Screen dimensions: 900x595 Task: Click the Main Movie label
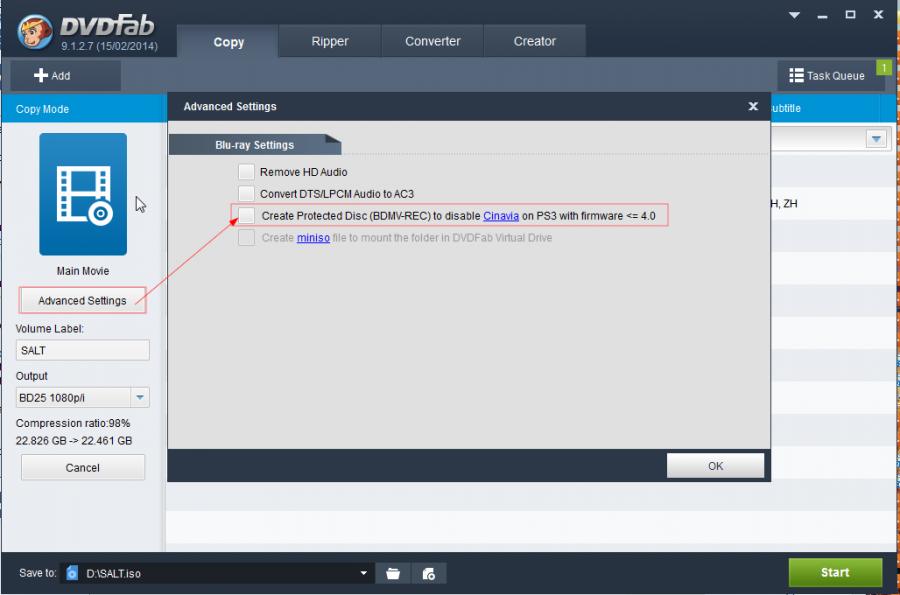click(x=83, y=271)
